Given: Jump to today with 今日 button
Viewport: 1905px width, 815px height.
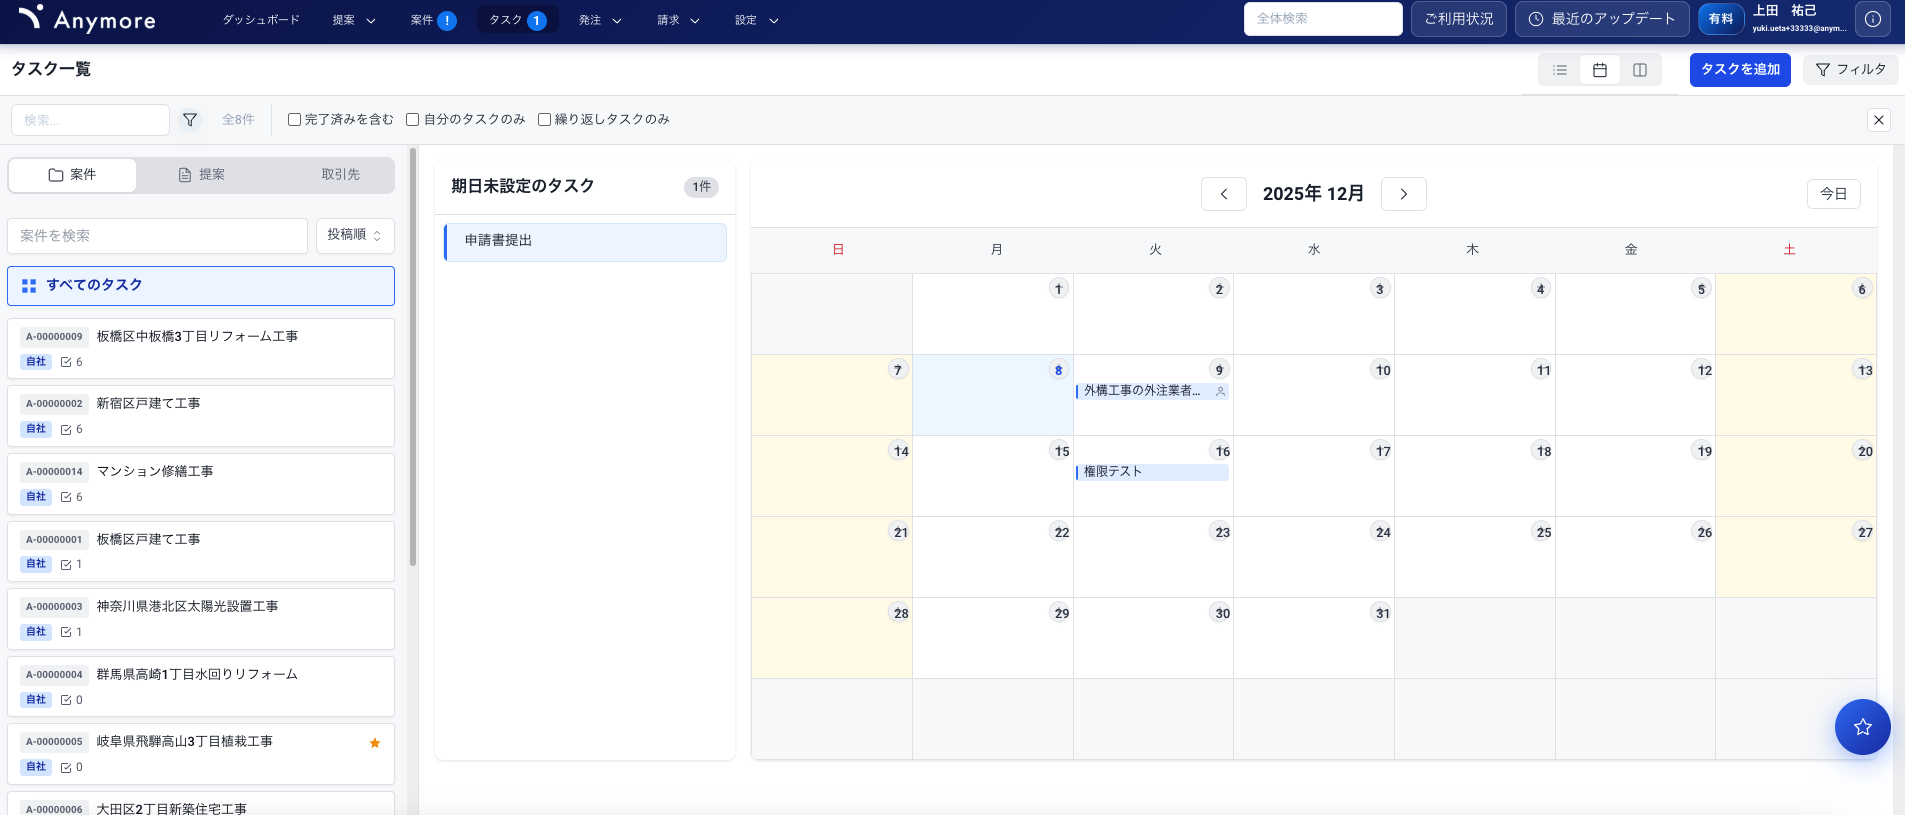Looking at the screenshot, I should (x=1833, y=194).
